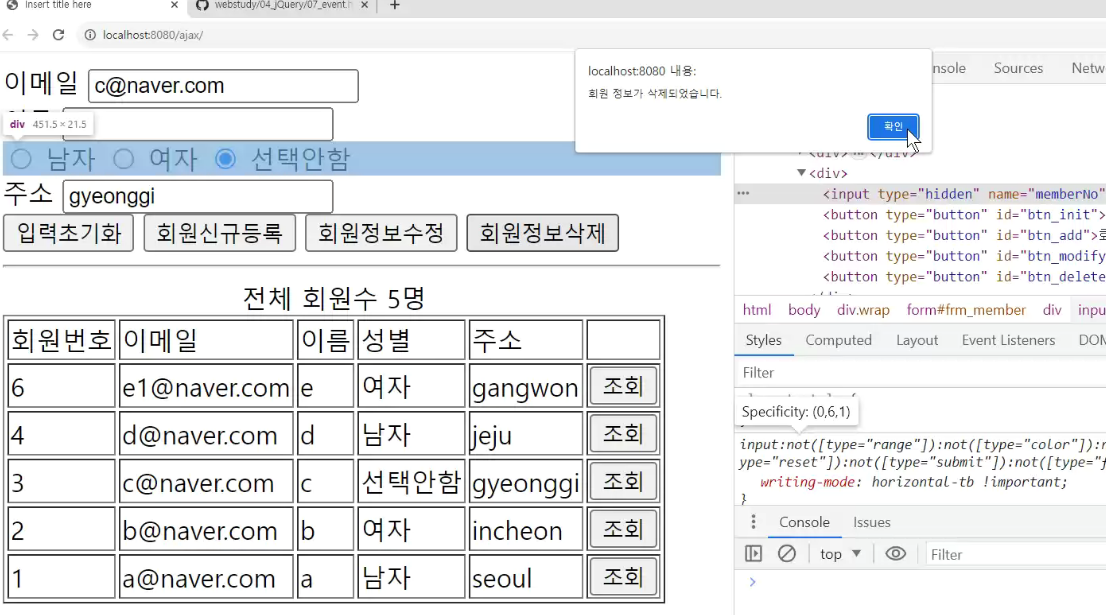Click the Styles Filter field
The height and width of the screenshot is (615, 1106).
pos(920,372)
